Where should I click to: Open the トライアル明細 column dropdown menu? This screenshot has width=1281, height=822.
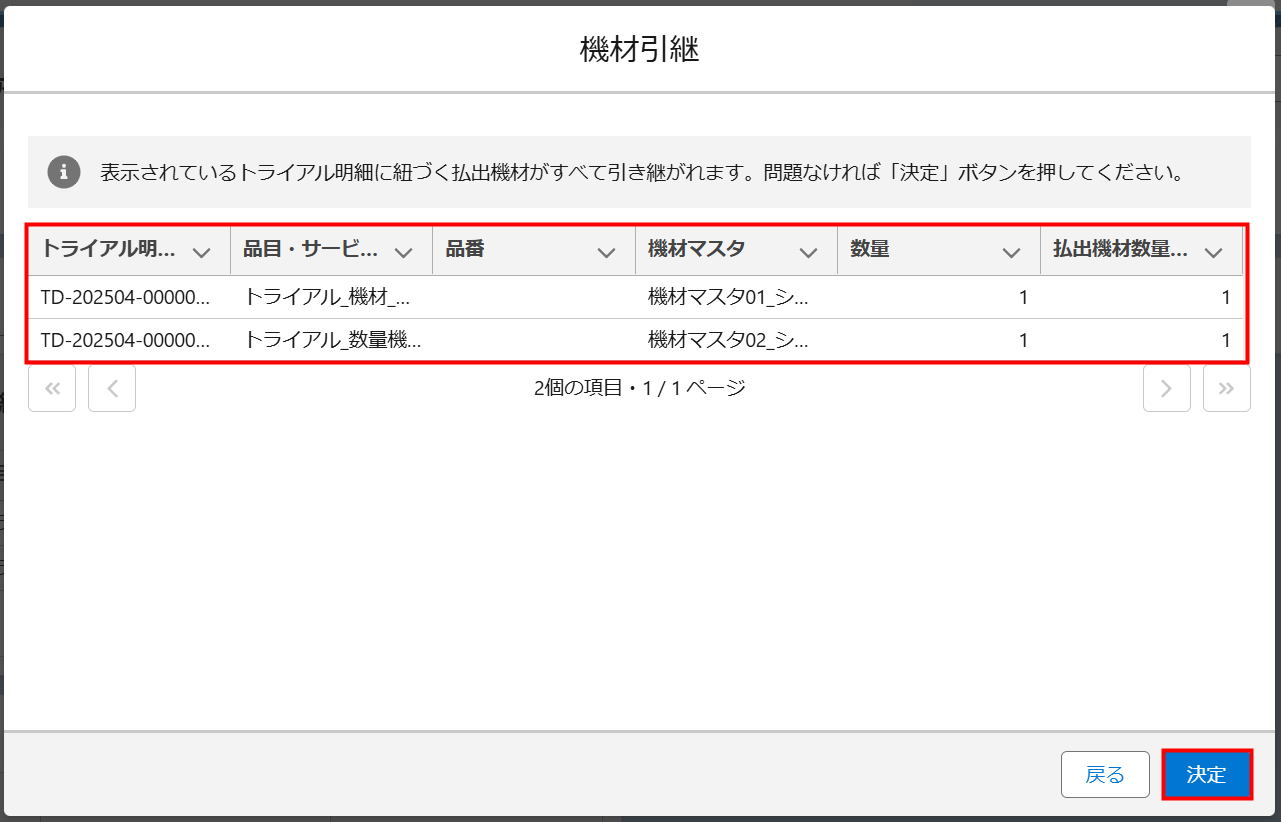(201, 252)
